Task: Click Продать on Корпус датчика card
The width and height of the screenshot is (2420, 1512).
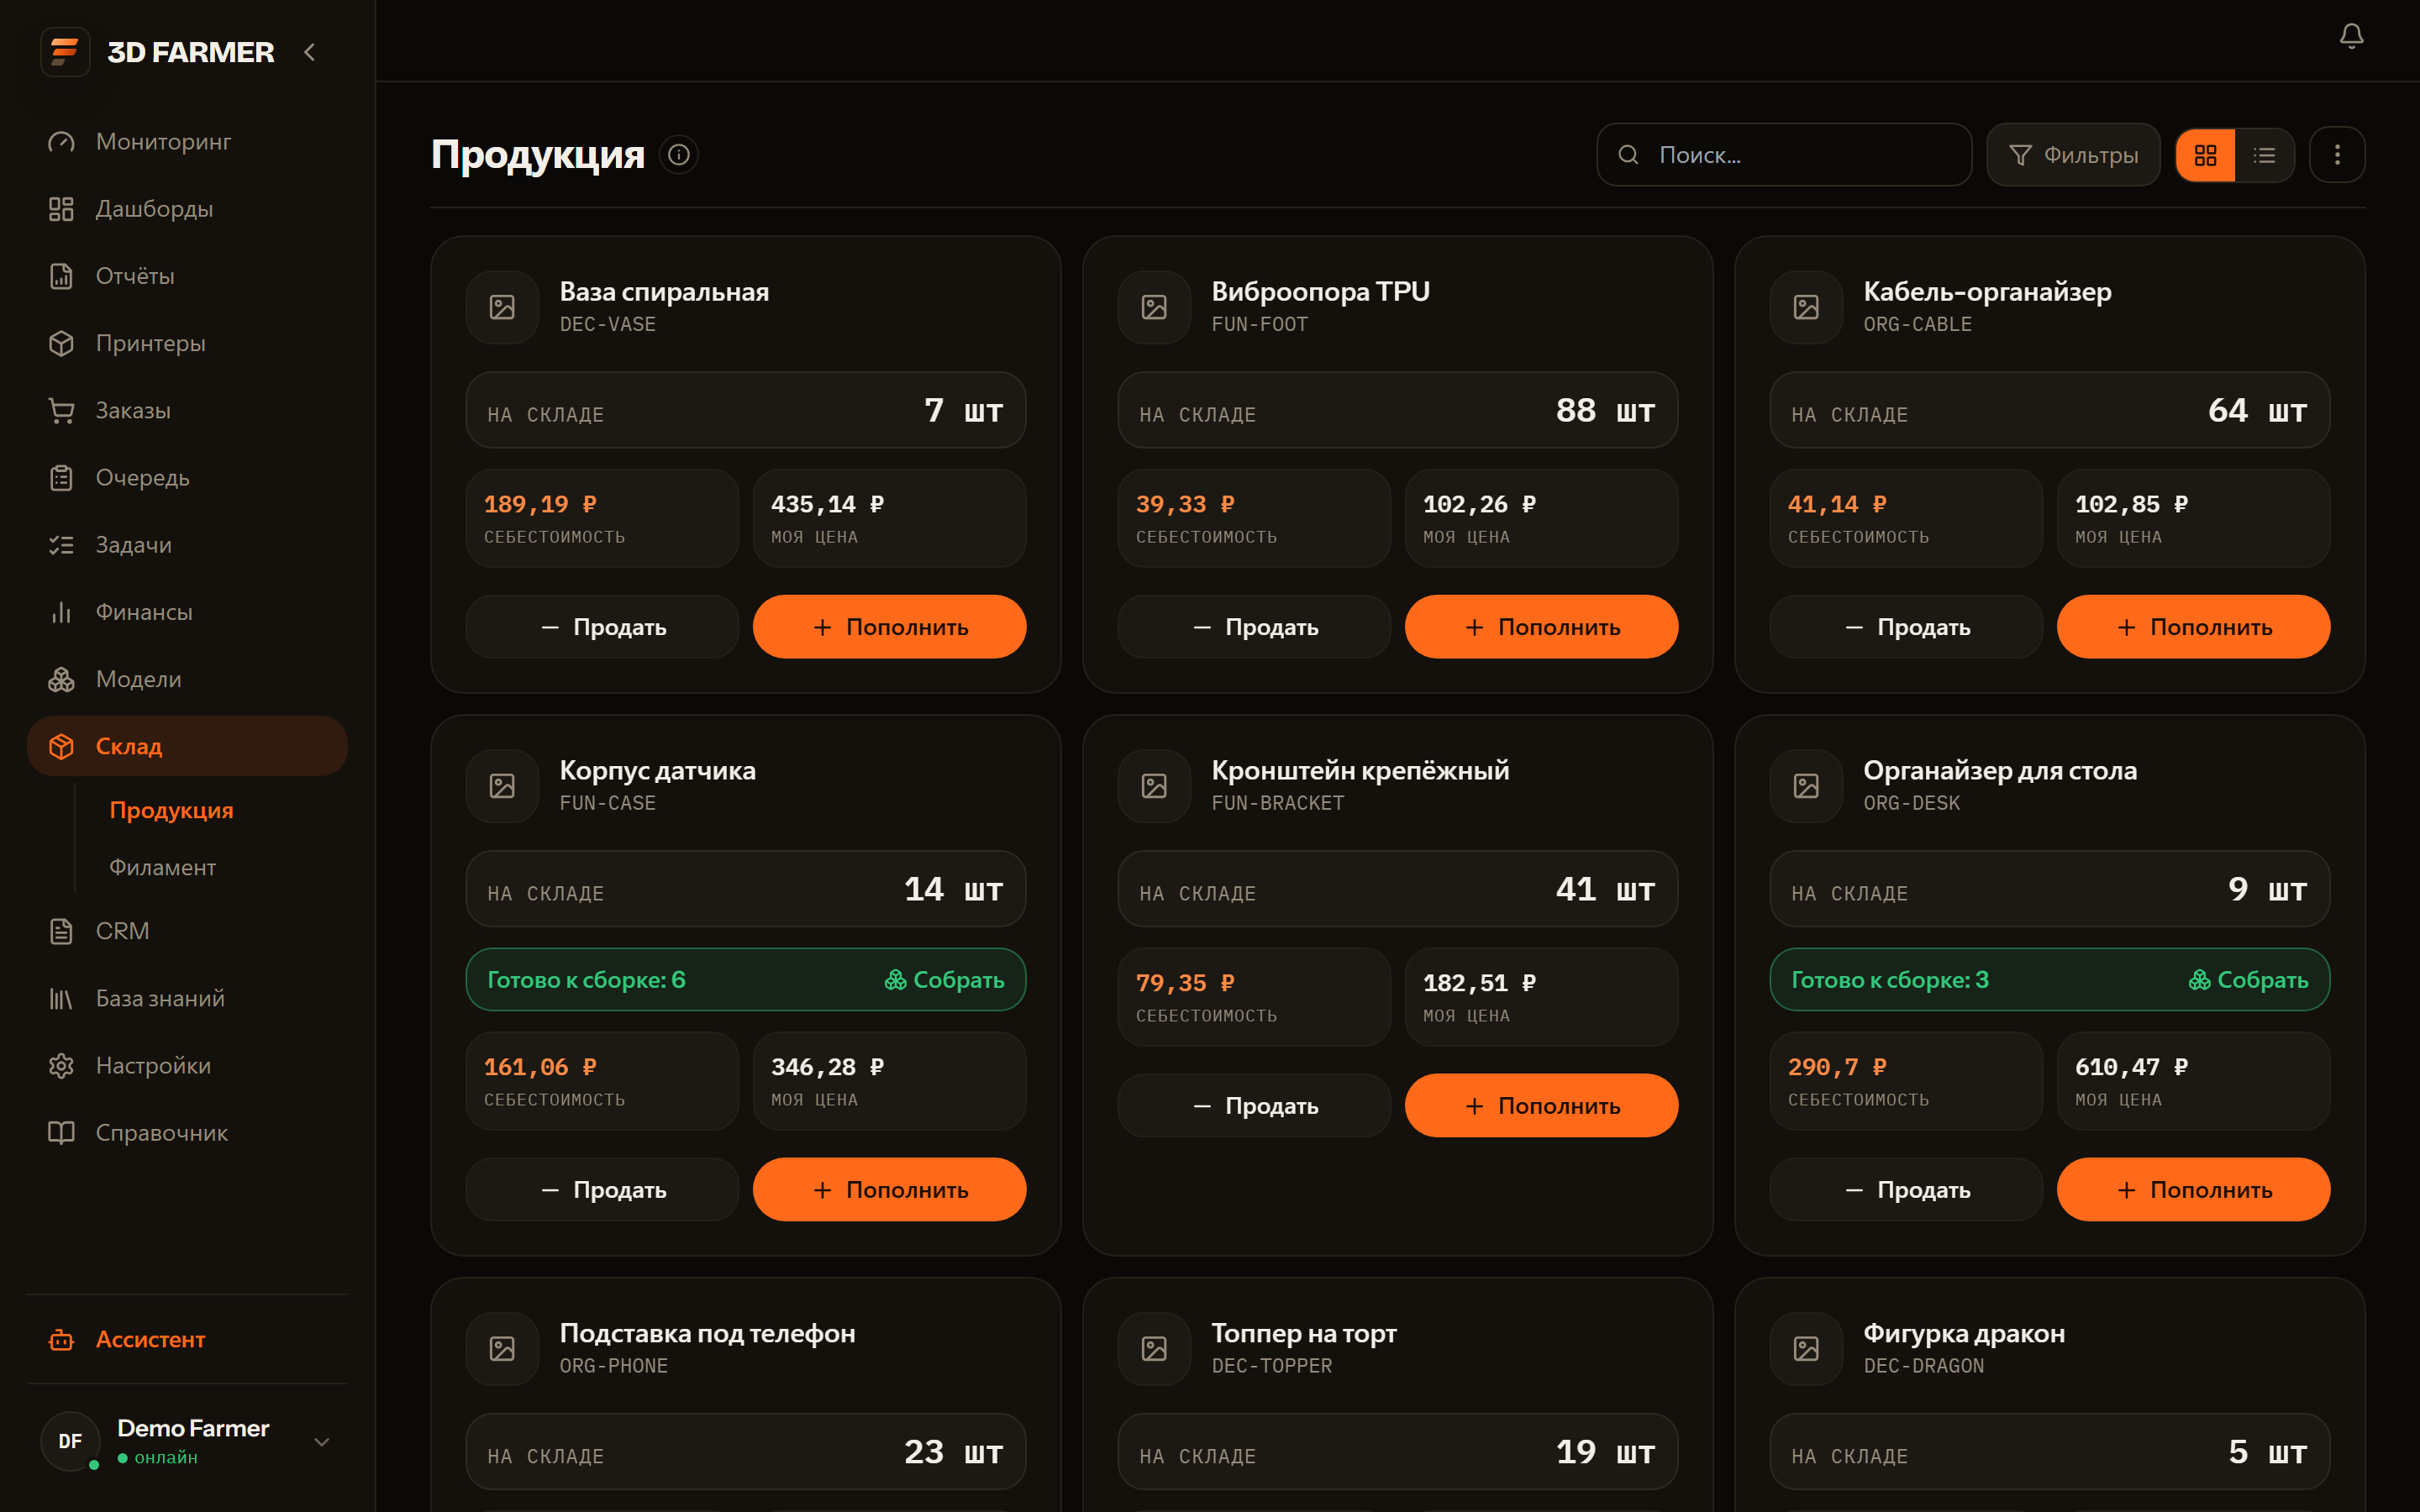Action: click(x=602, y=1190)
